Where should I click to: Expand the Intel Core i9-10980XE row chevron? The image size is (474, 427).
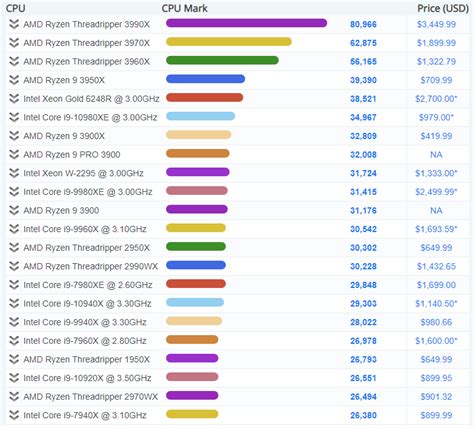(x=14, y=117)
